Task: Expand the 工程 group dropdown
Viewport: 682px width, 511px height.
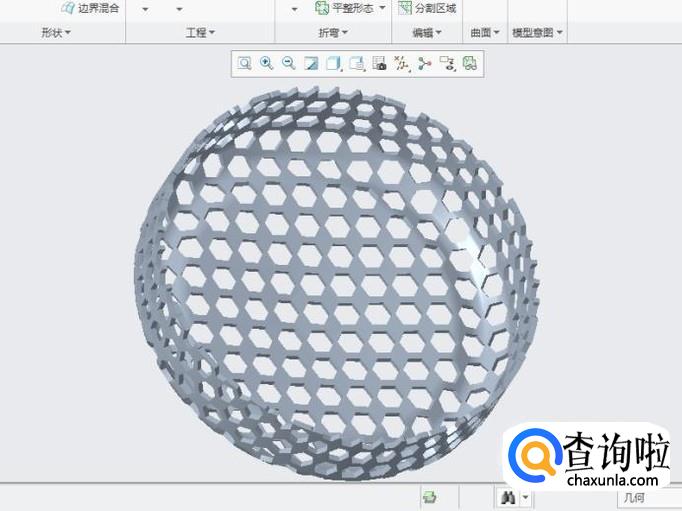Action: [x=200, y=33]
